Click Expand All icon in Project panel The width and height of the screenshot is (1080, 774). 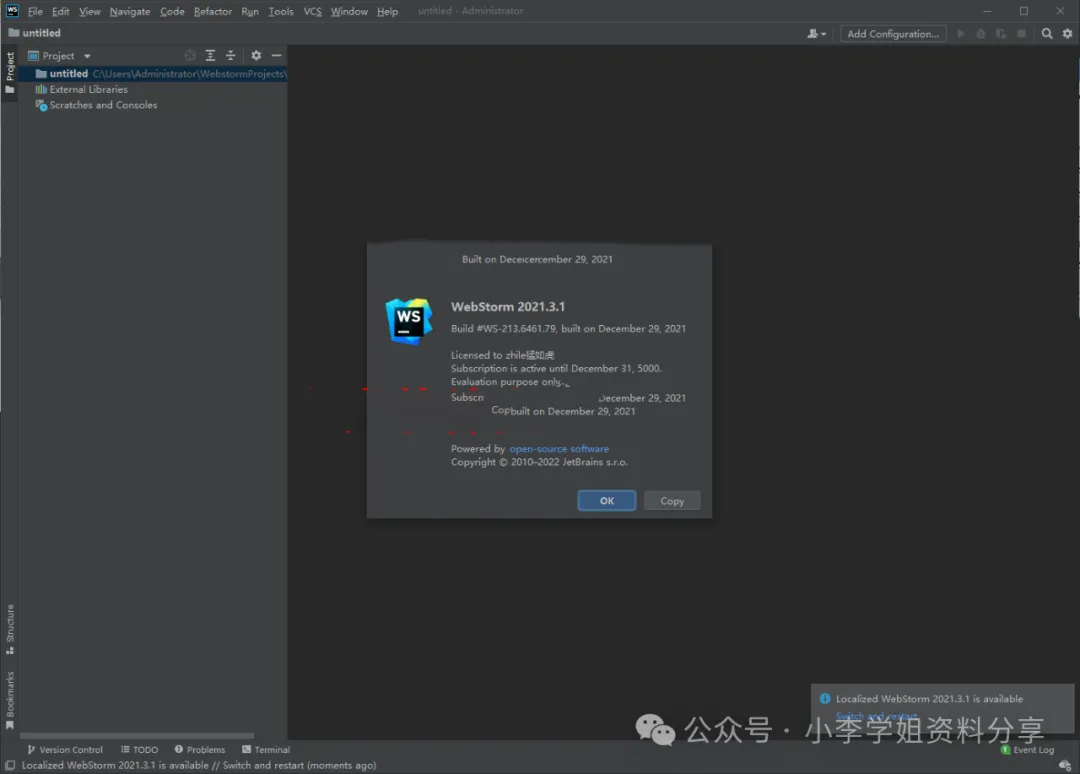[210, 55]
